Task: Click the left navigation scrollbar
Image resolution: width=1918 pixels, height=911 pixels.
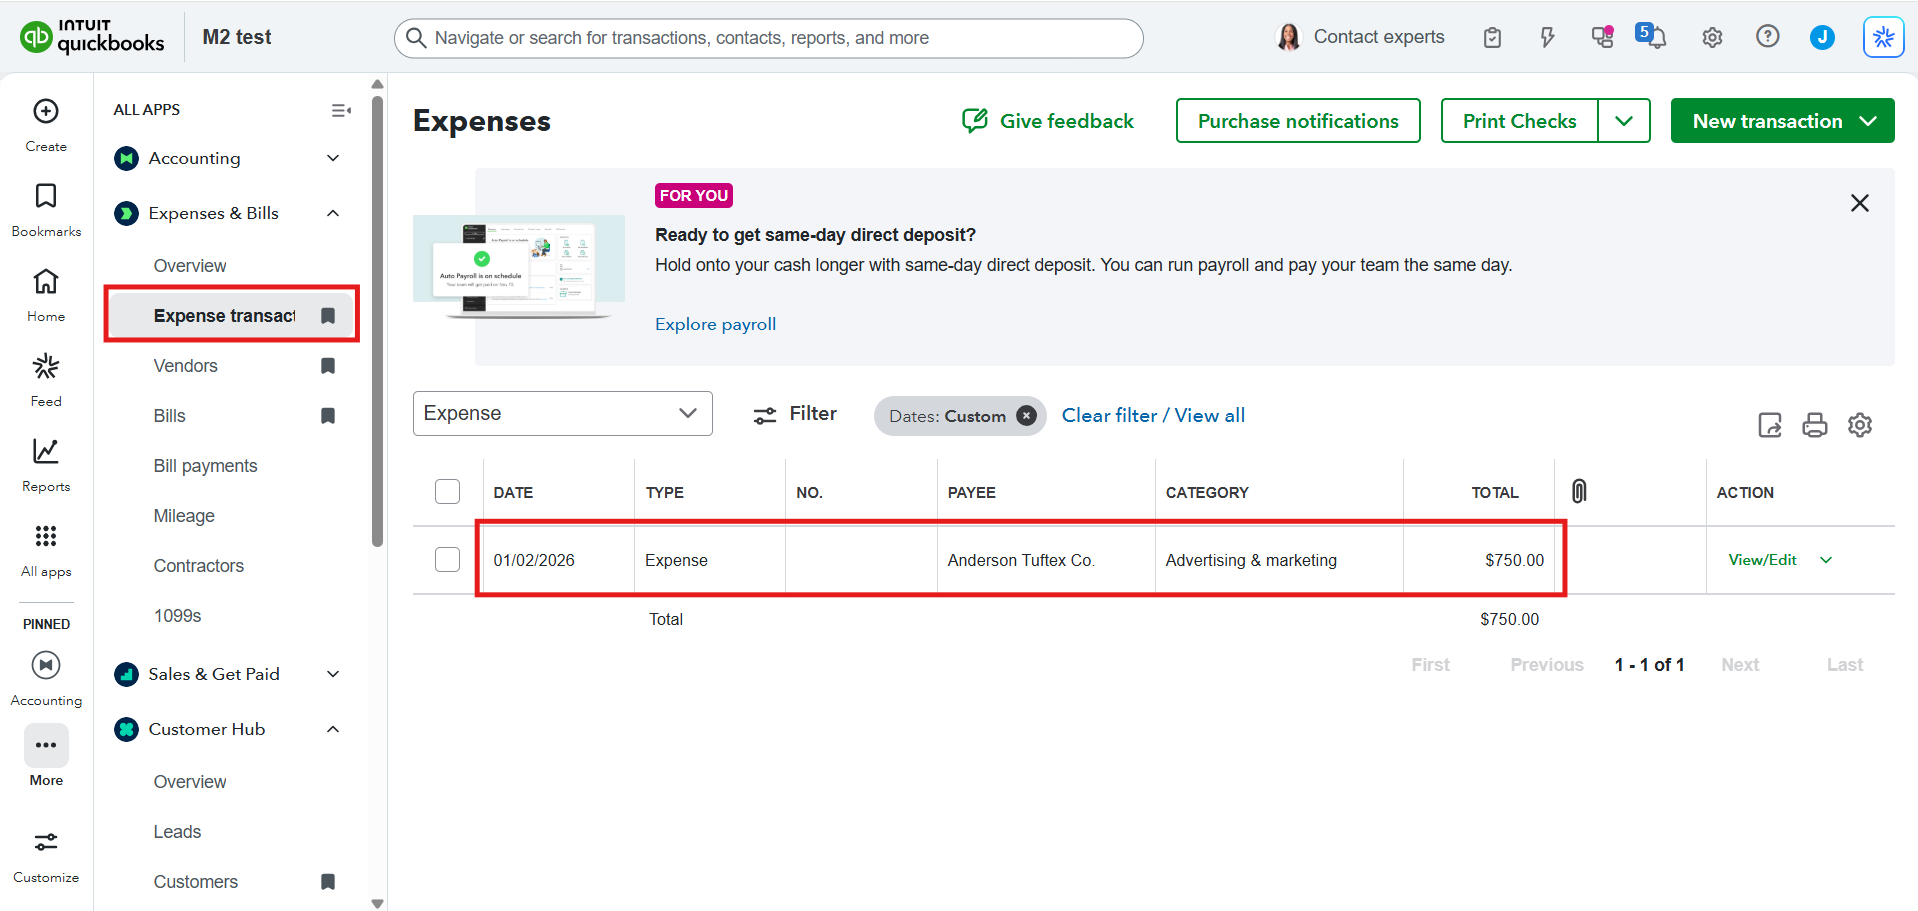Action: 377,320
